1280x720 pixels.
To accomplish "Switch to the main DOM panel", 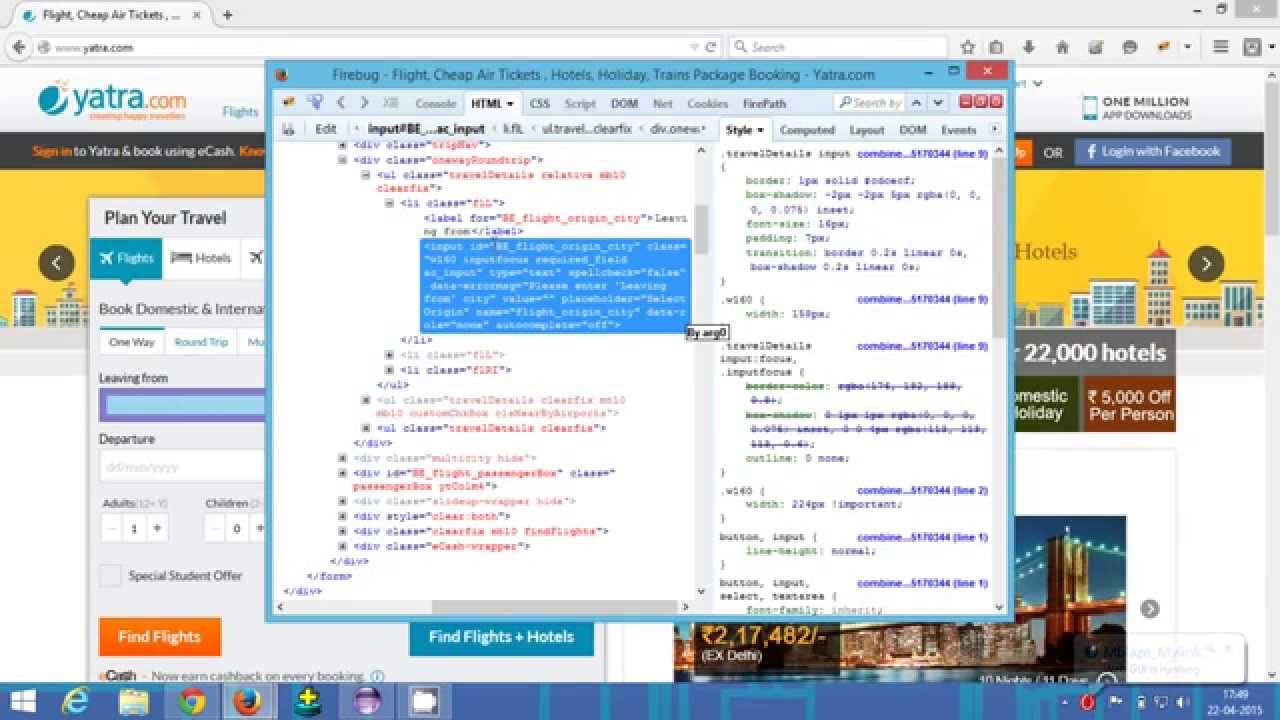I will [624, 103].
